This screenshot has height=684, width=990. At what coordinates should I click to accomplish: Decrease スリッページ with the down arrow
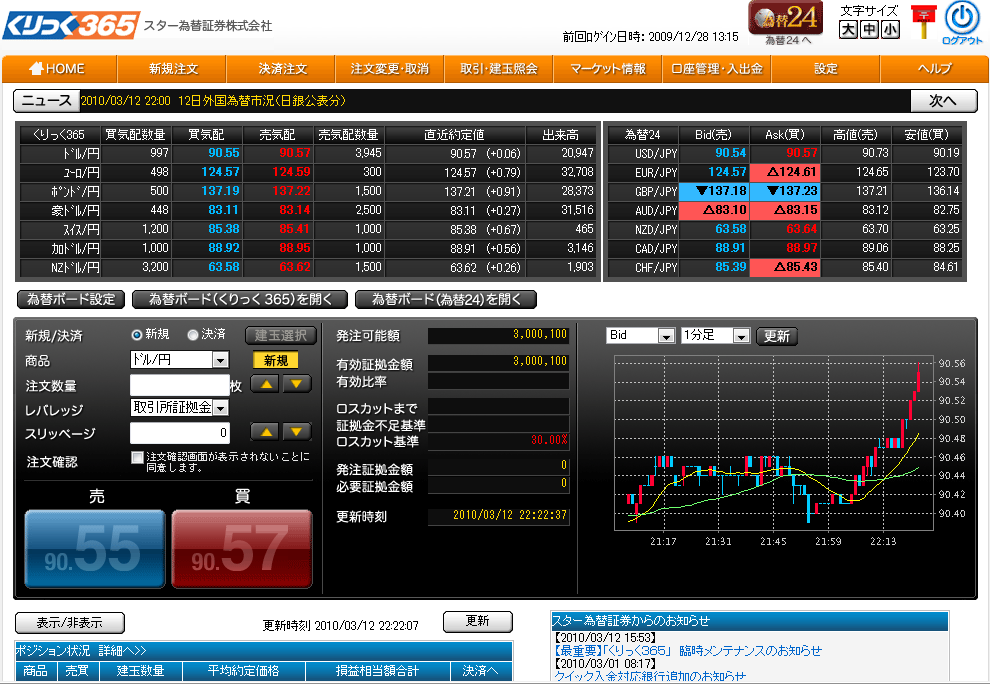297,432
